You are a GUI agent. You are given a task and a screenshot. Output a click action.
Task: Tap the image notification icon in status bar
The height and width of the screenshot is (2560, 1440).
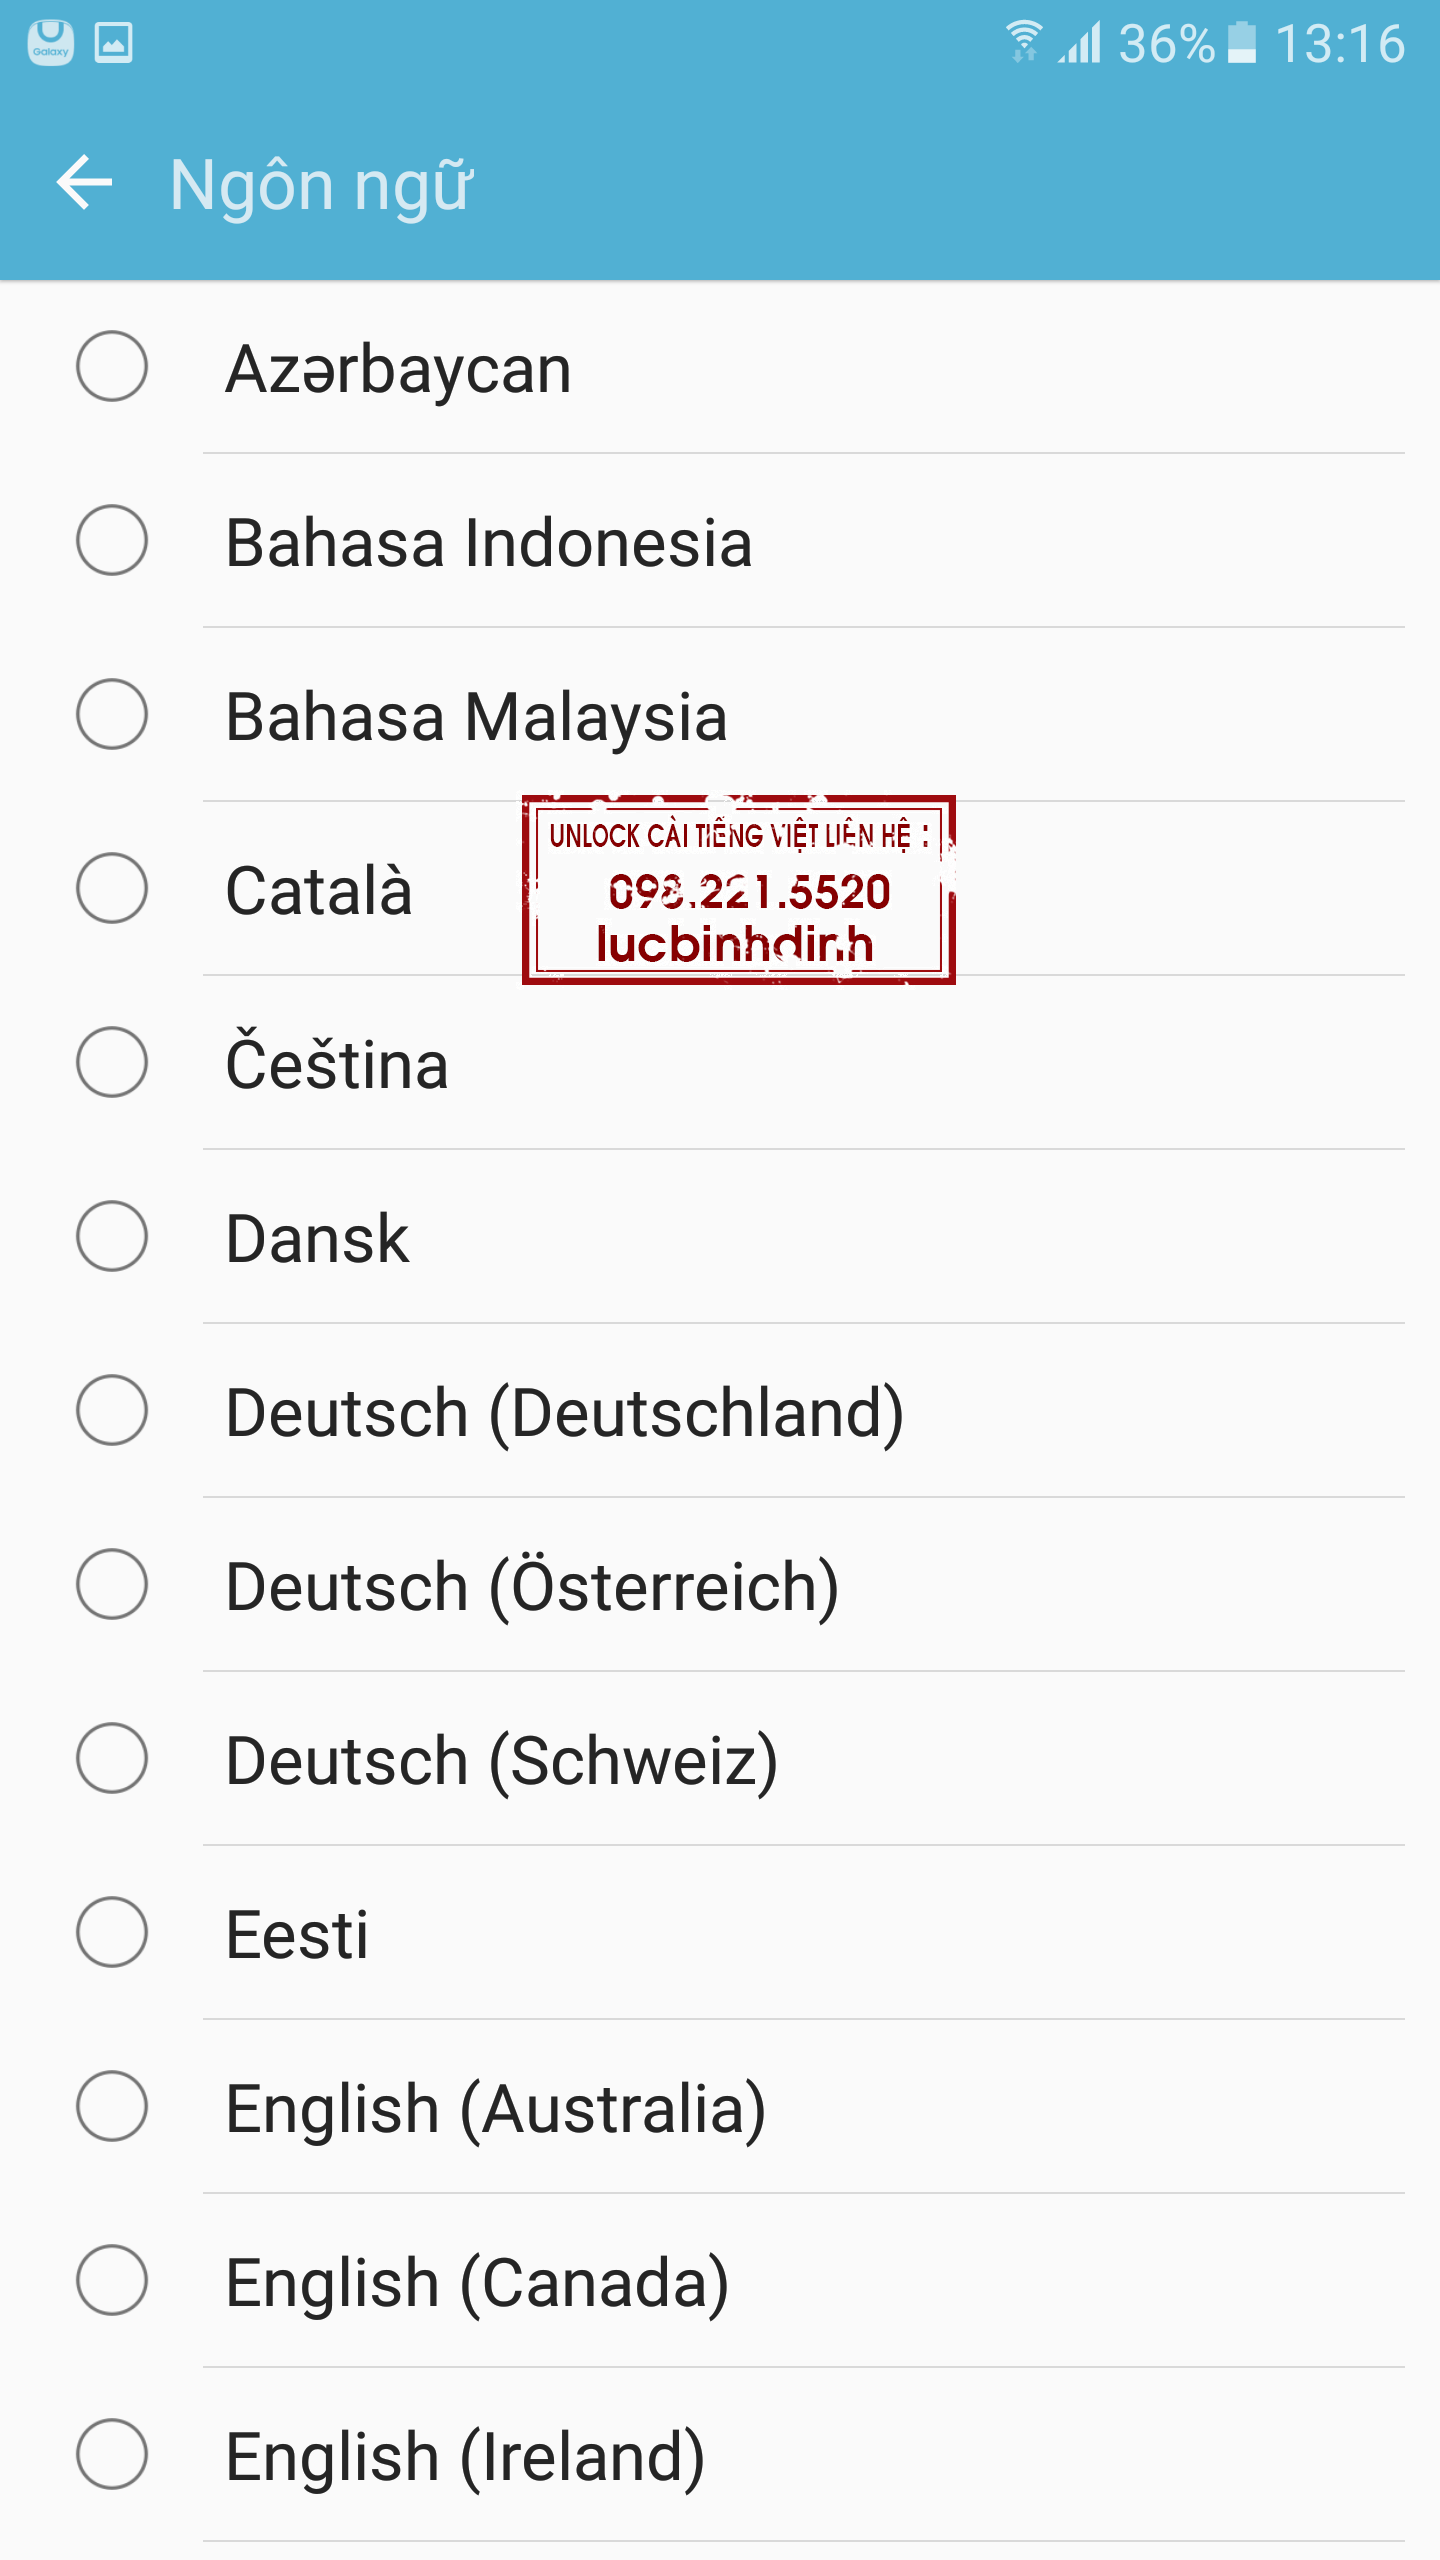point(113,43)
